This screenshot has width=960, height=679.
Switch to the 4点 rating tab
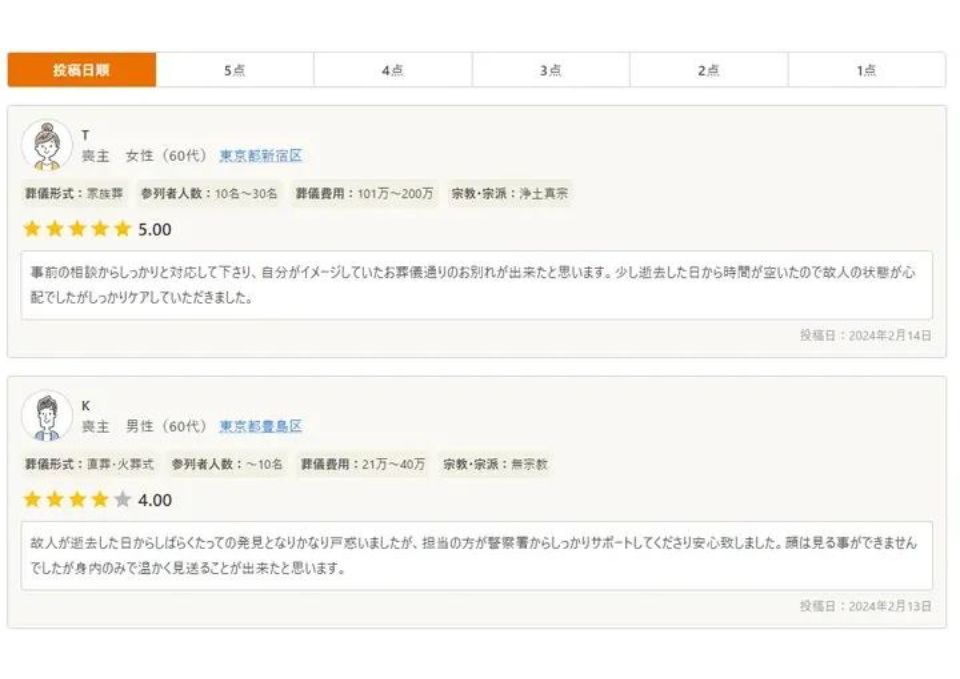(393, 70)
